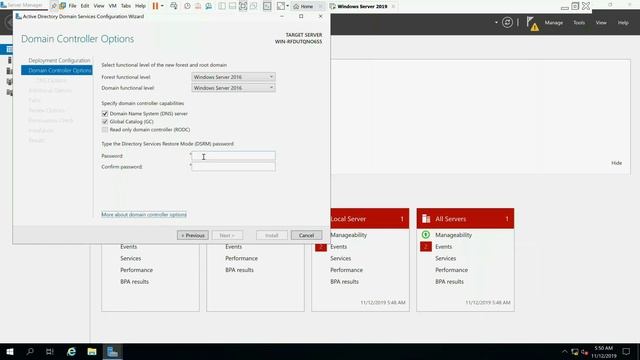The image size is (640, 360).
Task: Open Internet Explorer from the taskbar
Action: click(71, 351)
